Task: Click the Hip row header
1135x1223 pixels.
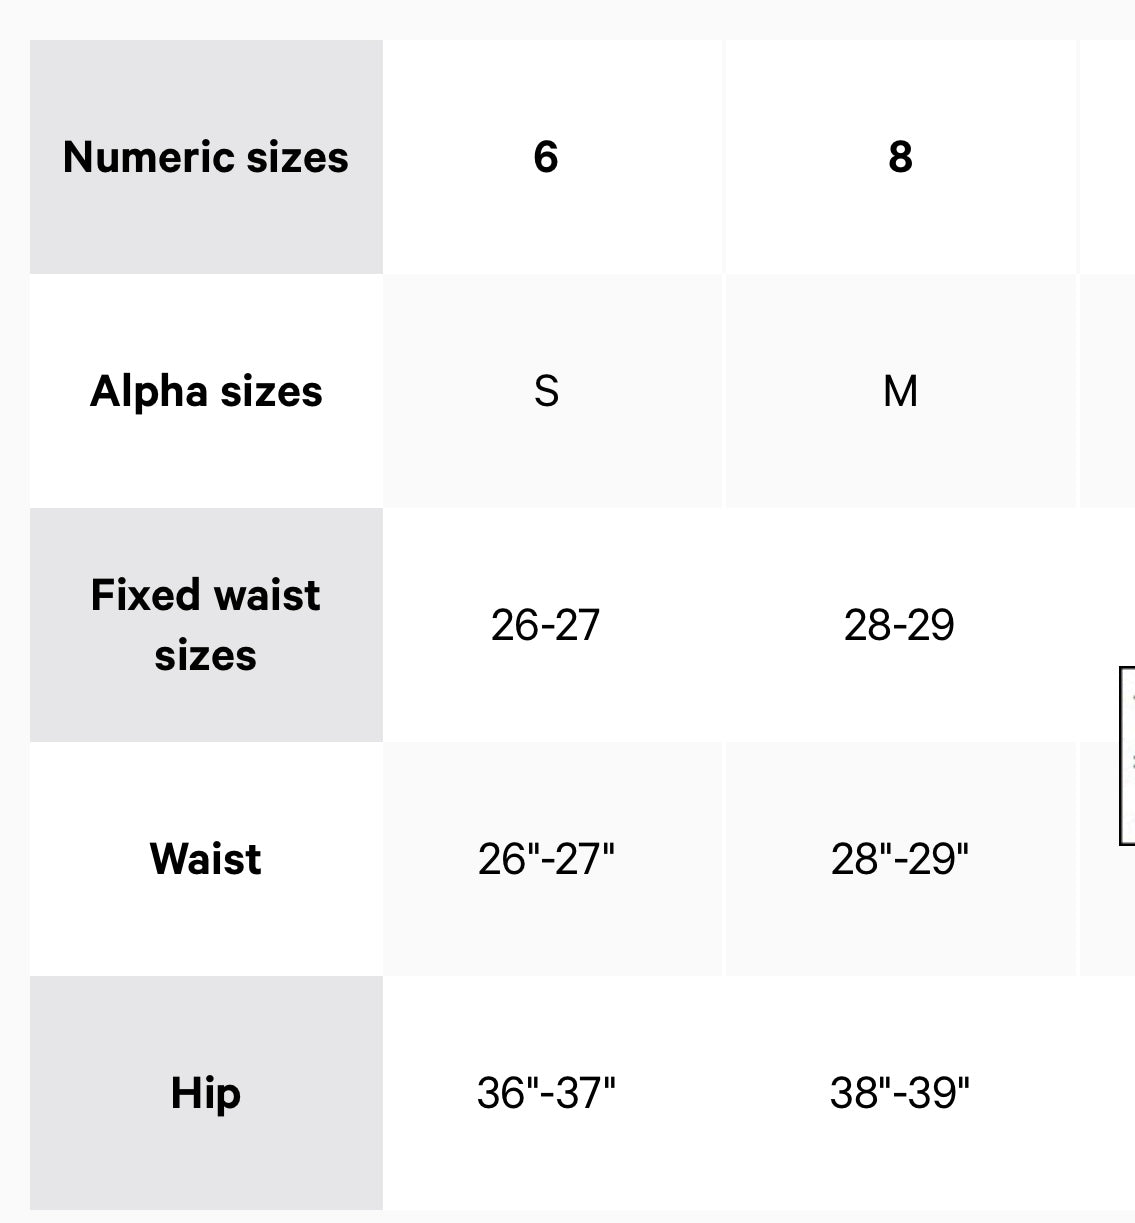Action: coord(206,1093)
